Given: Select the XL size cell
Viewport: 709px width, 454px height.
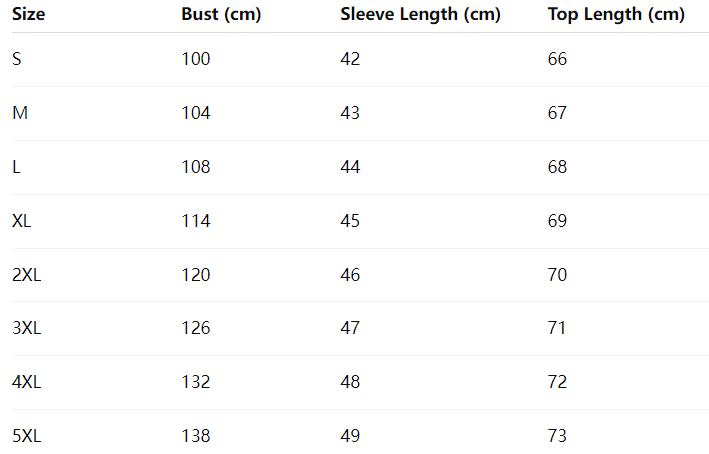Looking at the screenshot, I should 22,221.
